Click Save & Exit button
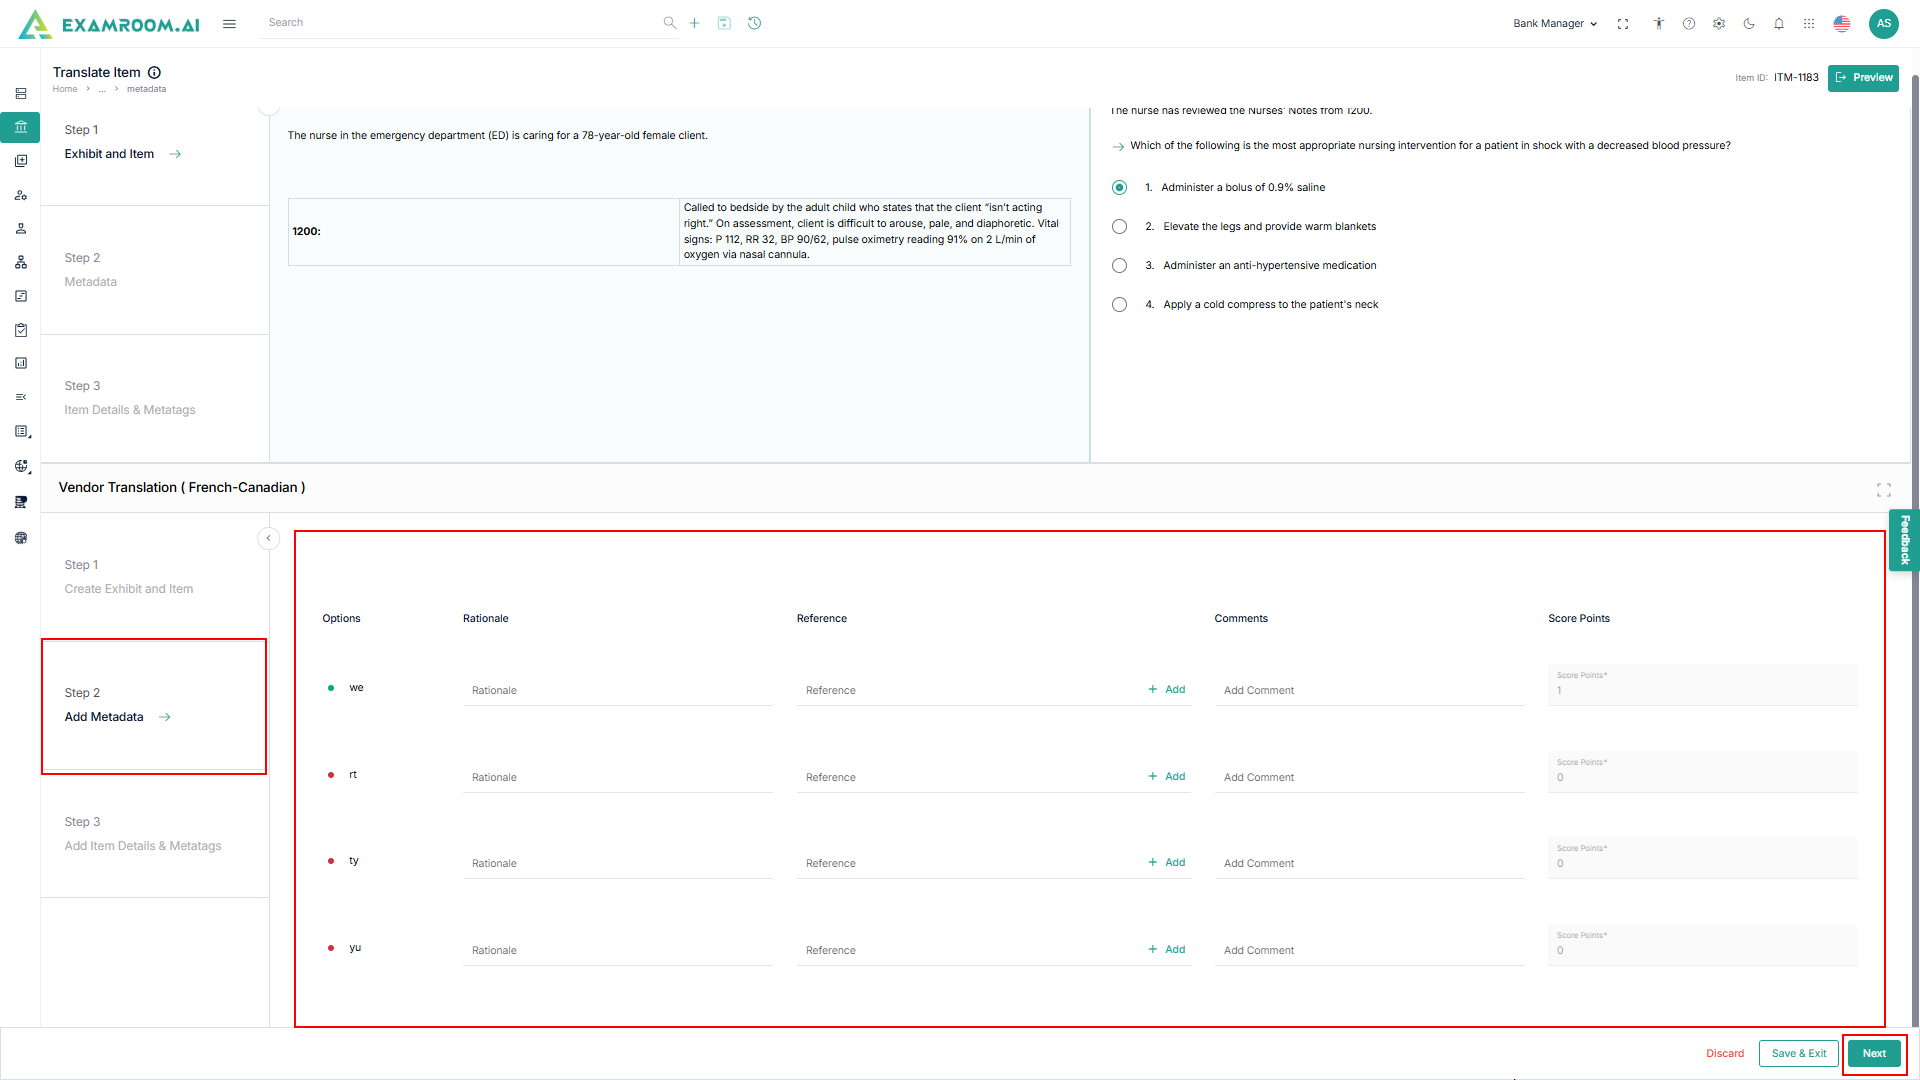 tap(1798, 1053)
